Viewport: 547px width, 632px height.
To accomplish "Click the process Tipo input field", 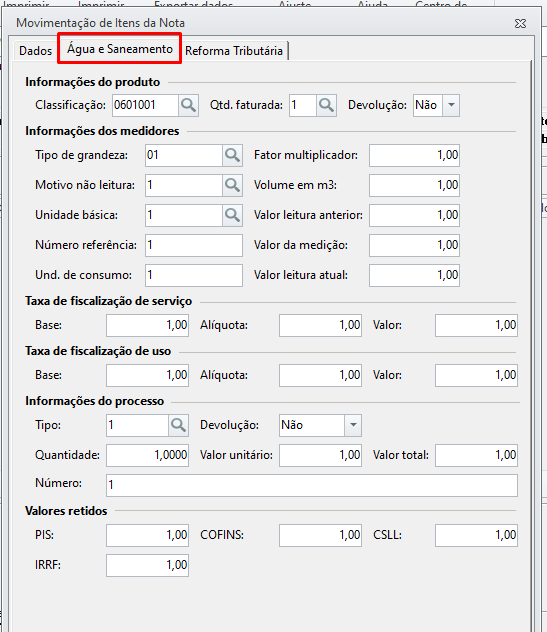I will coord(137,425).
